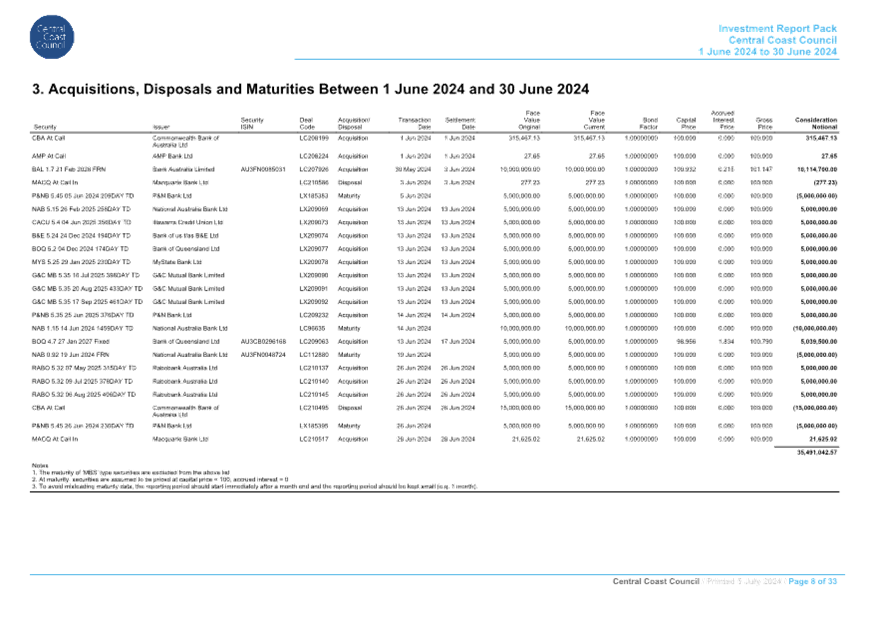This screenshot has width=873, height=618.
Task: Select security 'RABO 5.32 07 May 2025'
Action: coord(84,368)
